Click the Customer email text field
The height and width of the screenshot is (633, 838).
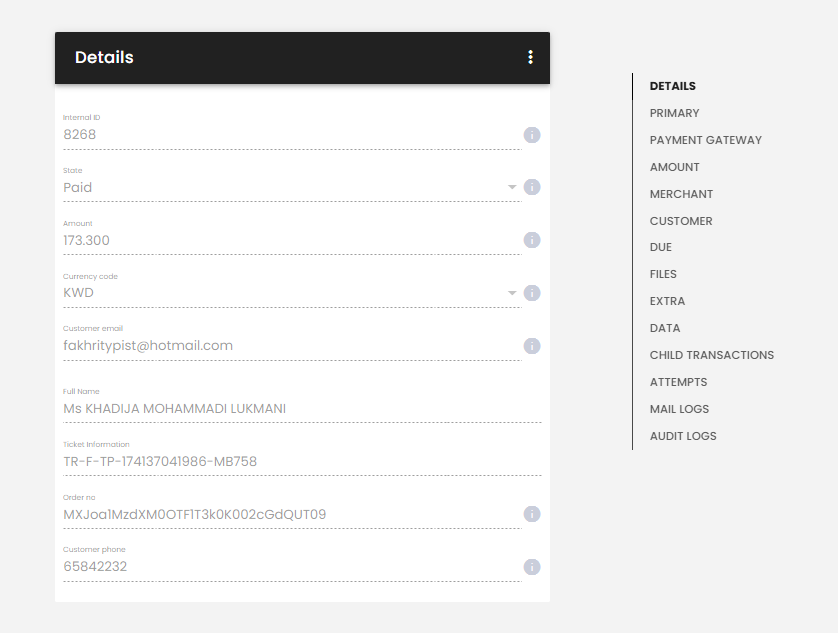[292, 346]
